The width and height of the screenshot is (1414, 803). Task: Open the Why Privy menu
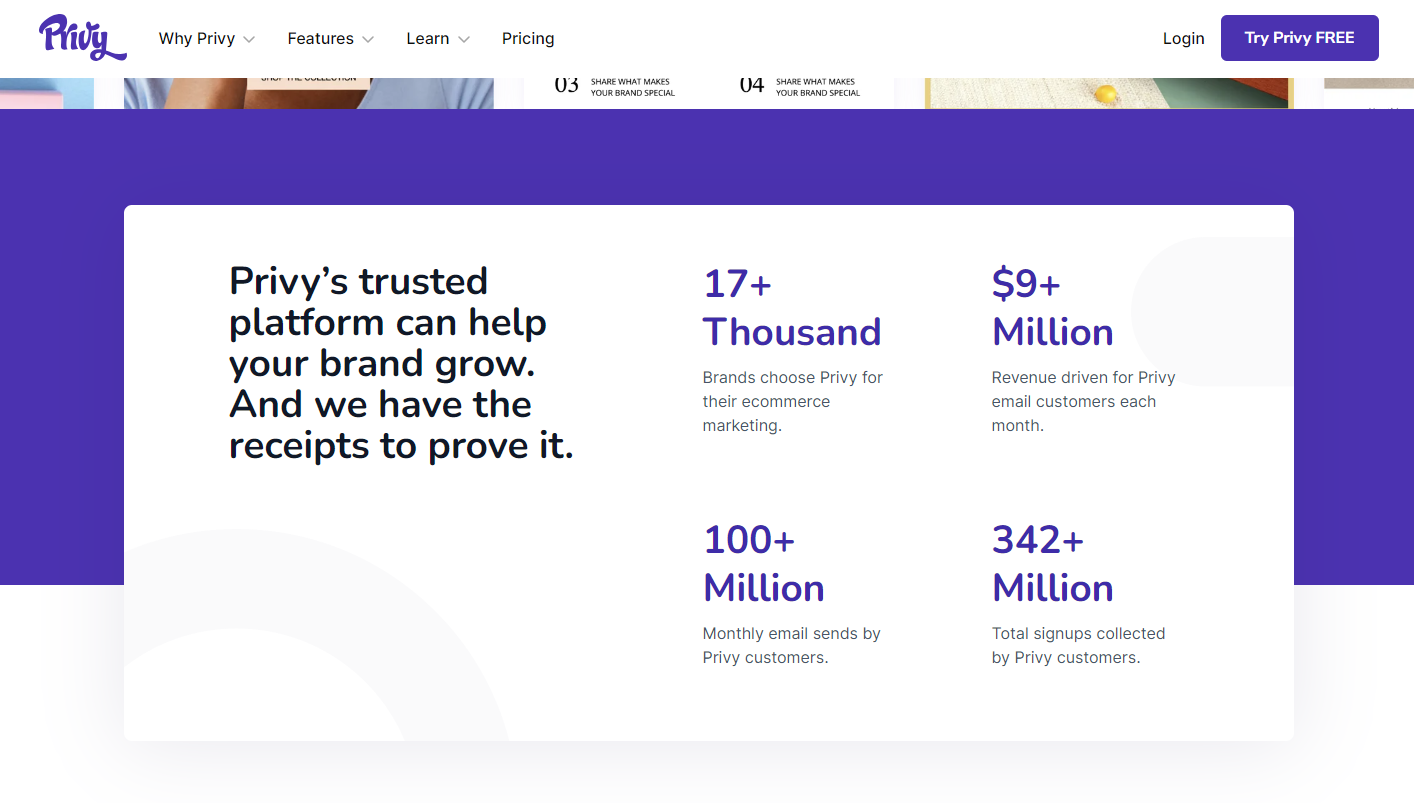[x=197, y=39]
